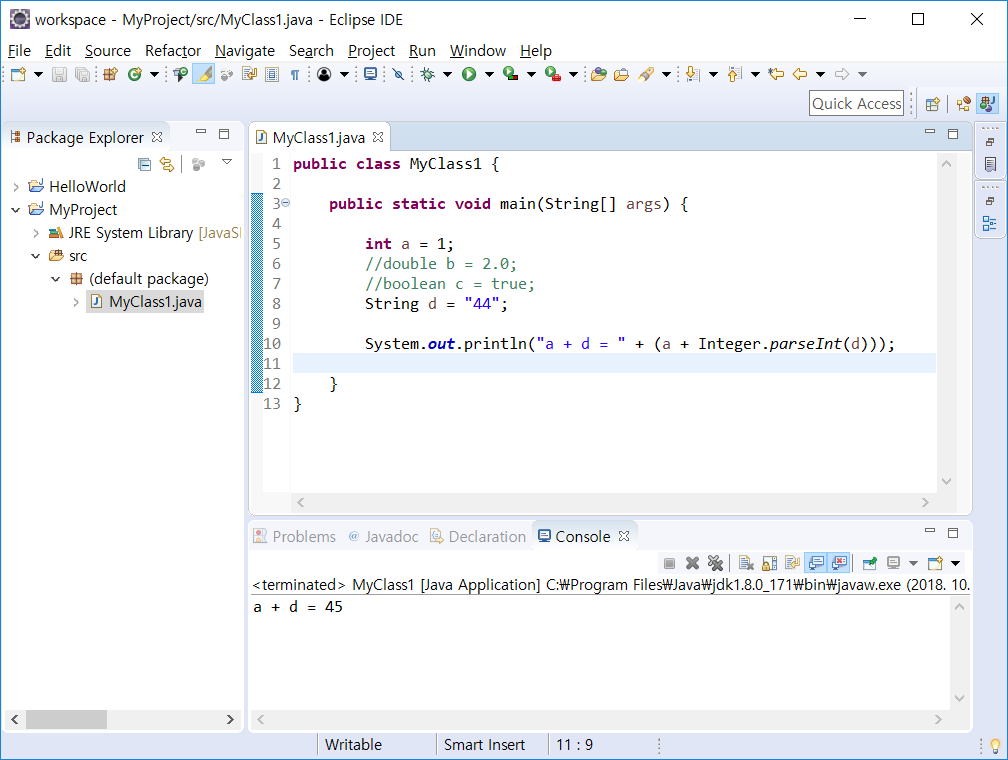
Task: Collapse the src folder node
Action: 36,256
